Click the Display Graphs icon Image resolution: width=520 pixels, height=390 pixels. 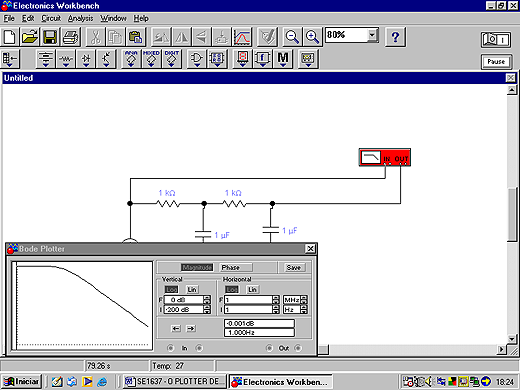tap(242, 37)
